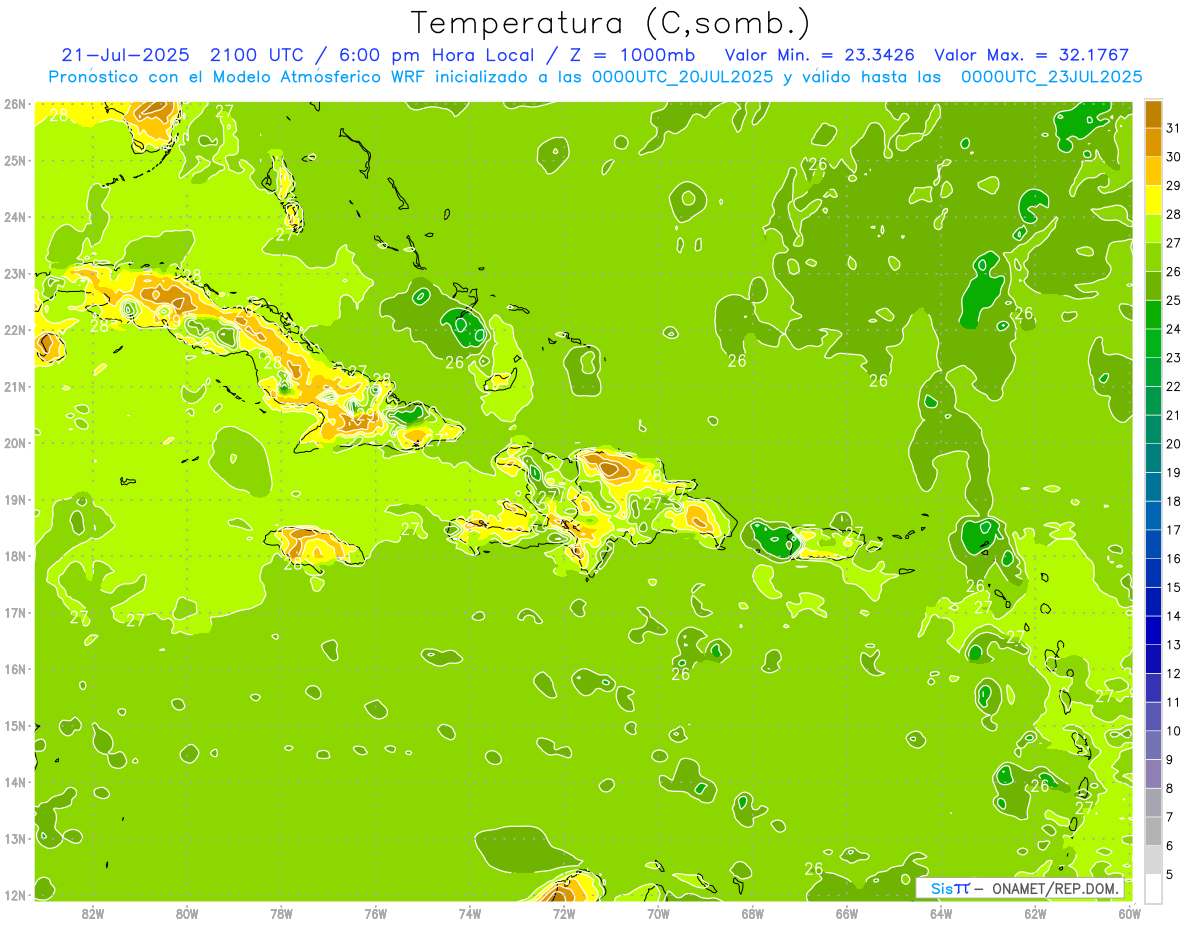
Task: Click the 25N latitude axis label
Action: pos(15,160)
